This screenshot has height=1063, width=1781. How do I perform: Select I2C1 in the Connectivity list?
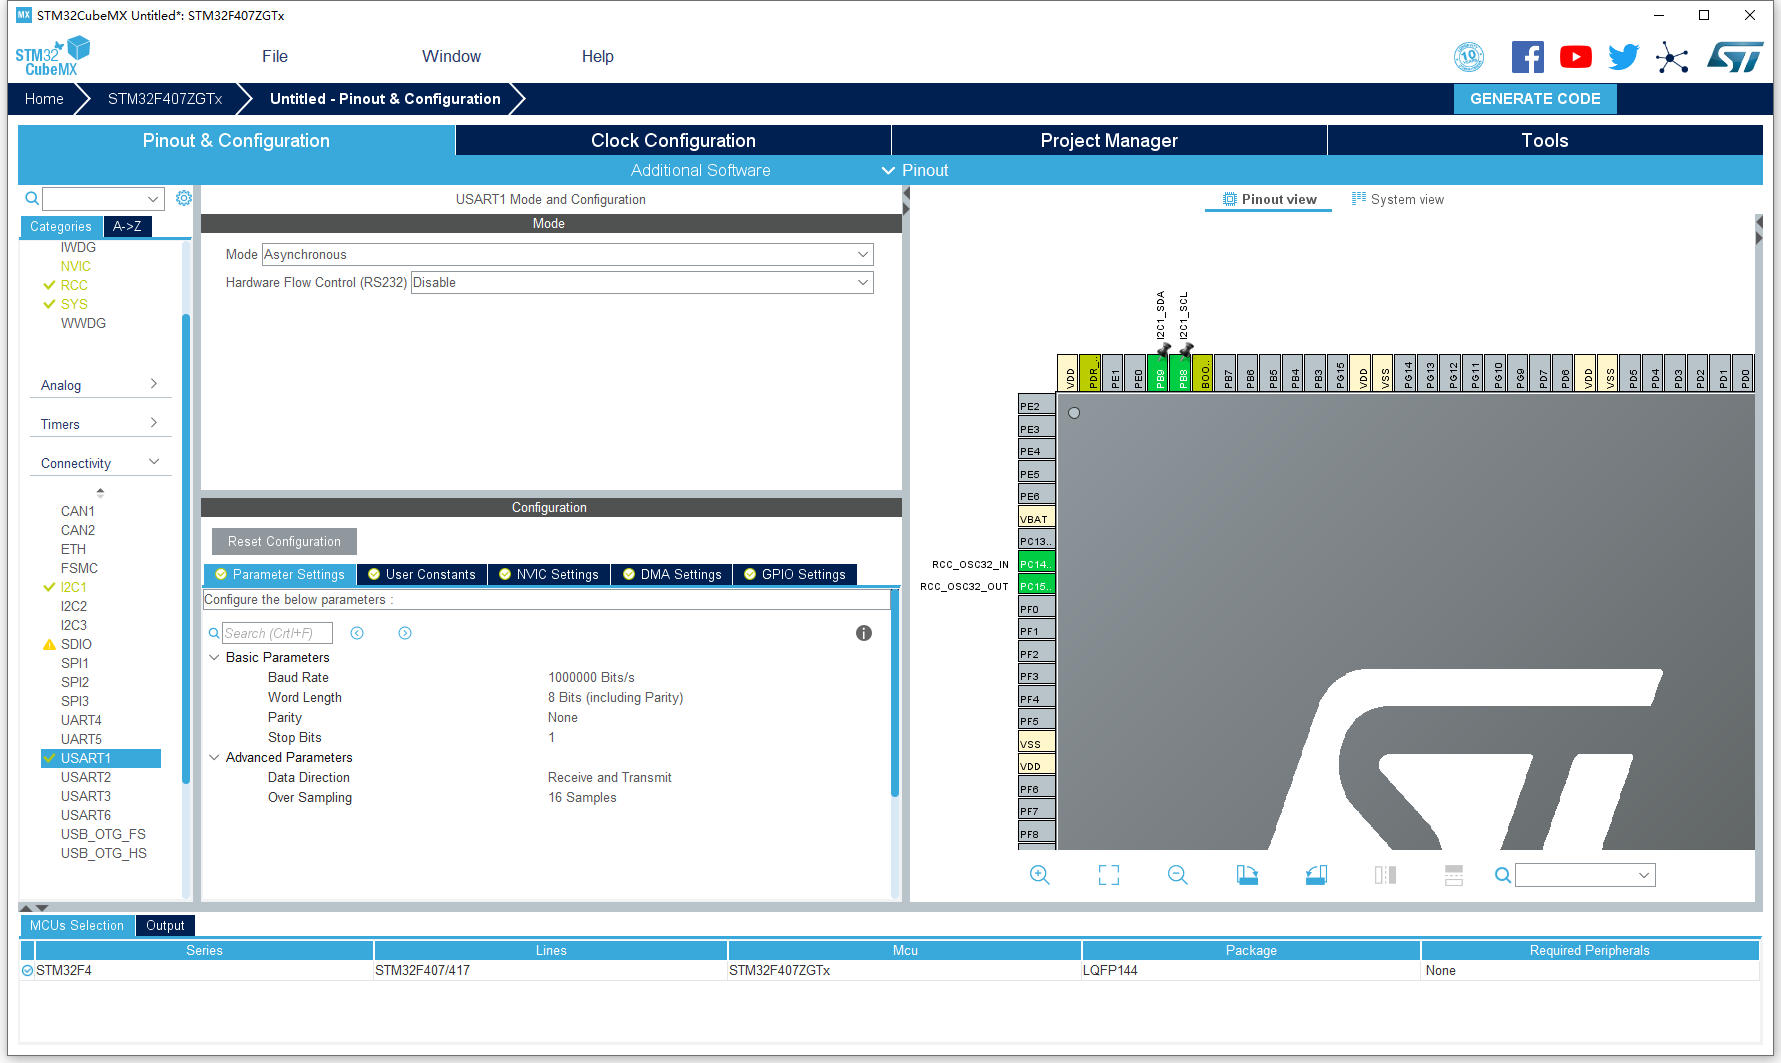pos(74,587)
